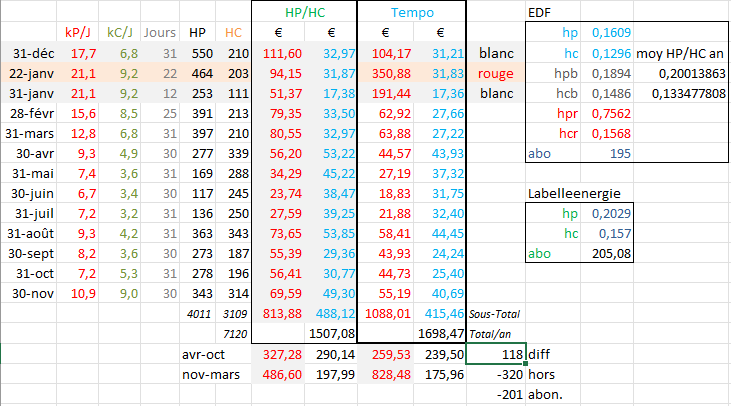
Task: Select the EDF abo value 195
Action: point(607,153)
